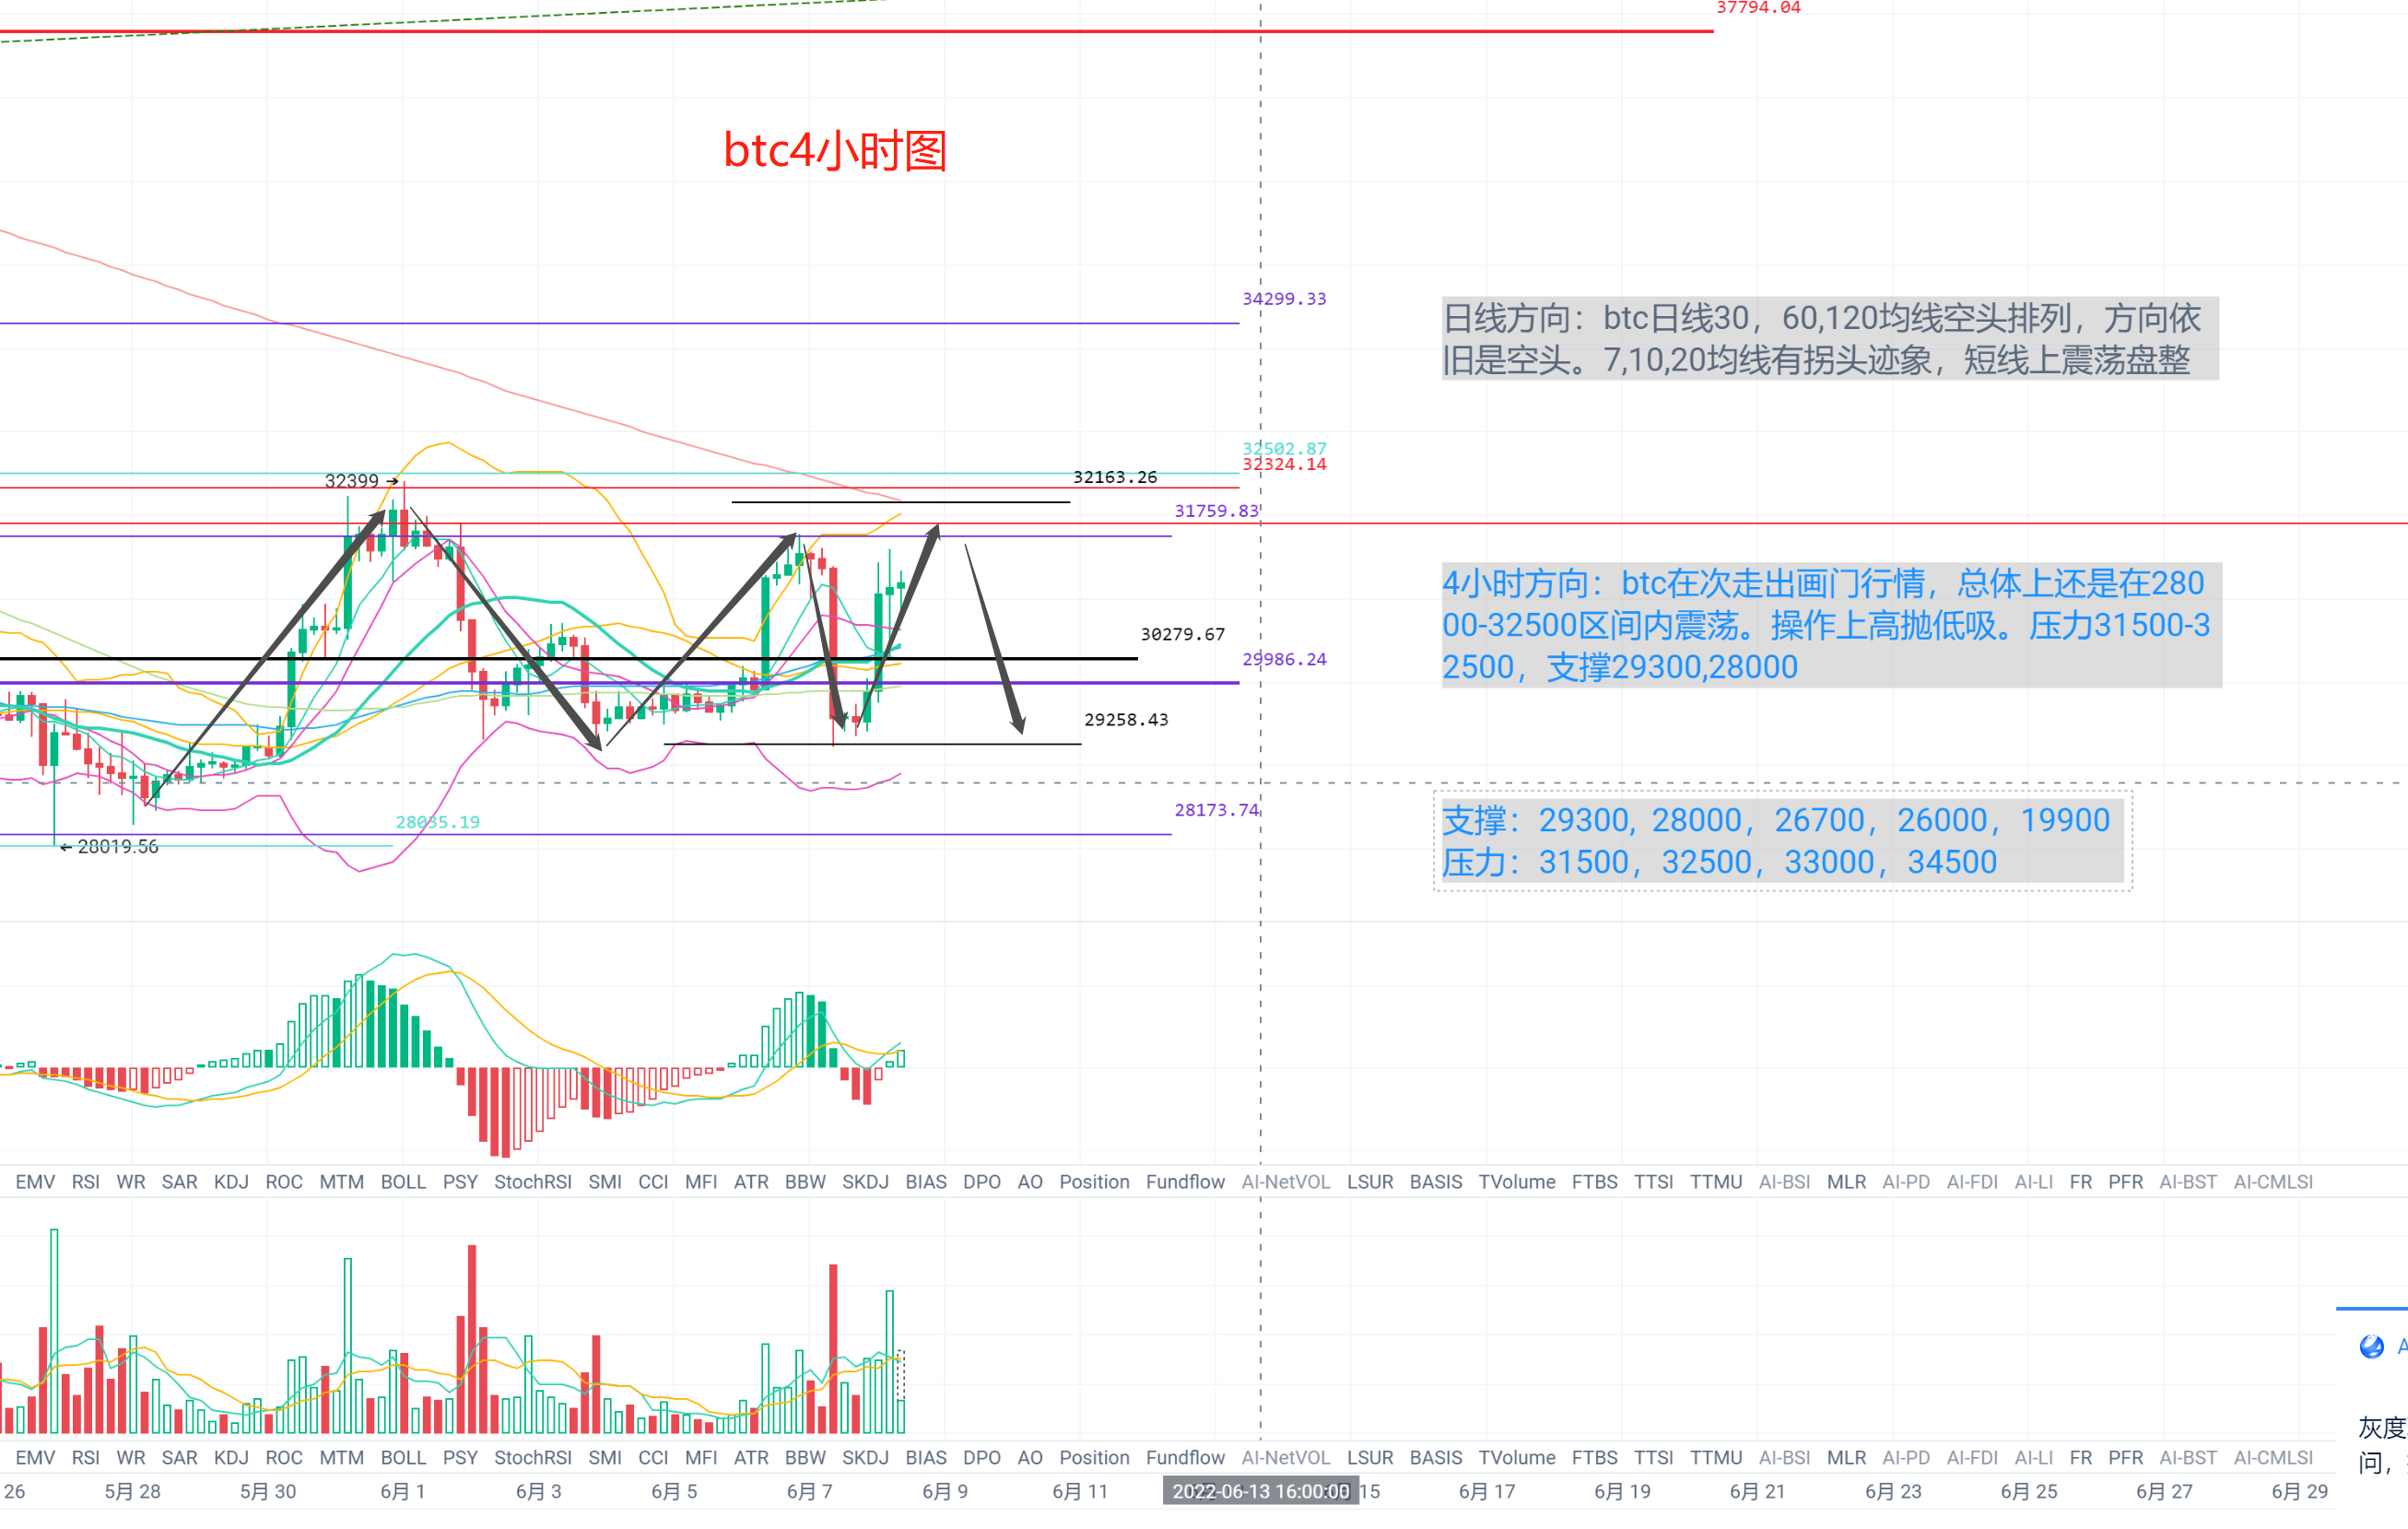2408x1529 pixels.
Task: Select LSUR indicator below the MACD pane
Action: (x=1370, y=1182)
